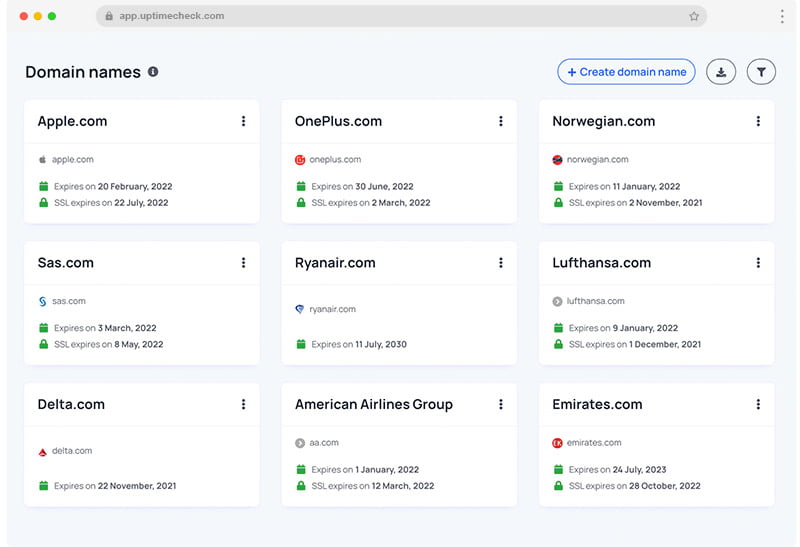The width and height of the screenshot is (800, 547).
Task: Click the Create domain name button
Action: [626, 72]
